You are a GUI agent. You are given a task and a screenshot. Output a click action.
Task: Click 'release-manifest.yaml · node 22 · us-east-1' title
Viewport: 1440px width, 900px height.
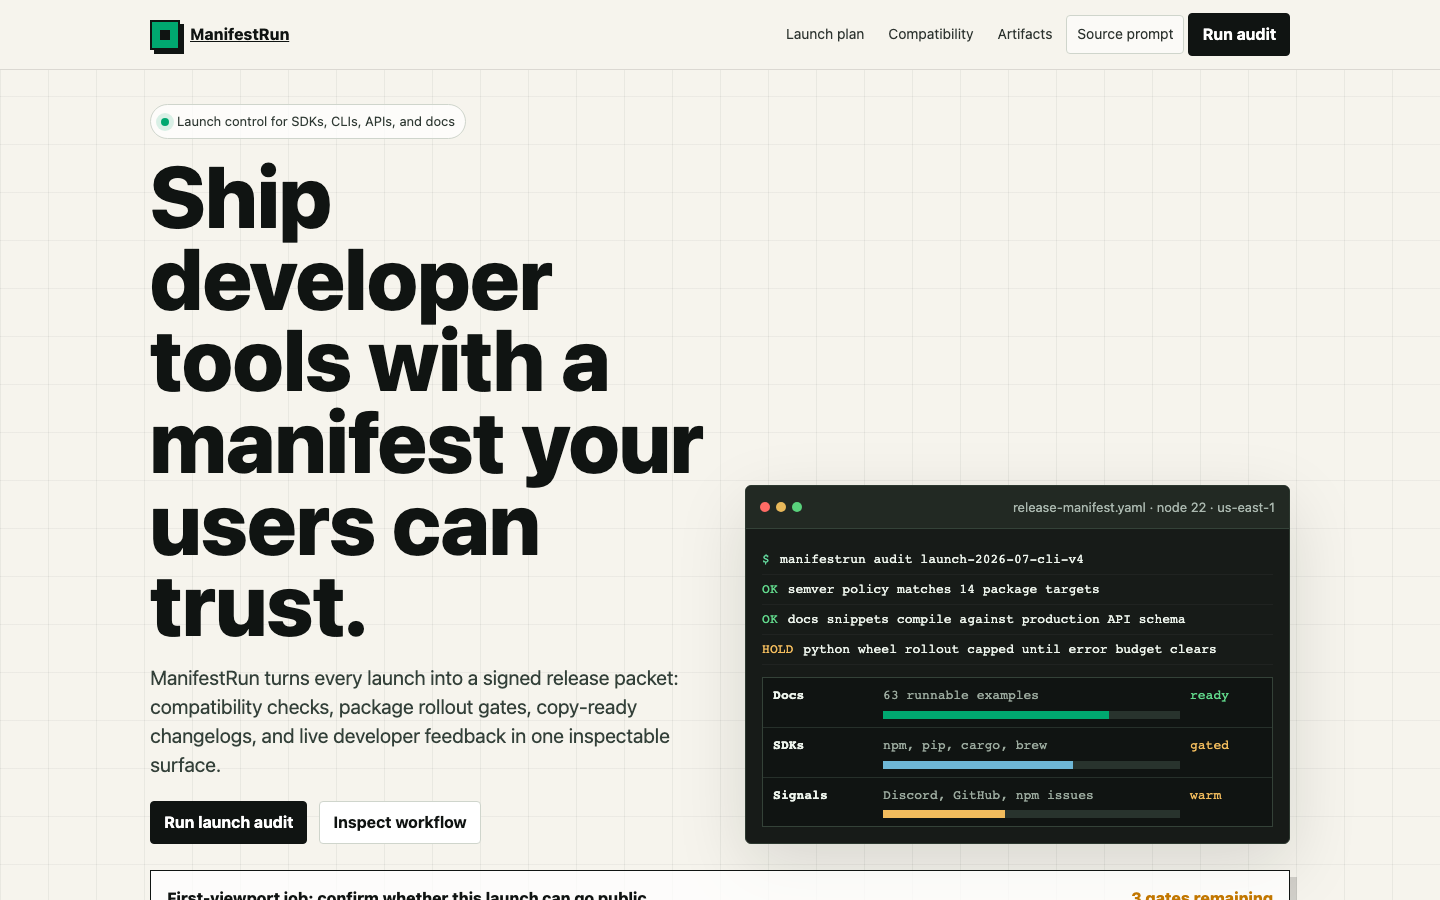pyautogui.click(x=1144, y=507)
